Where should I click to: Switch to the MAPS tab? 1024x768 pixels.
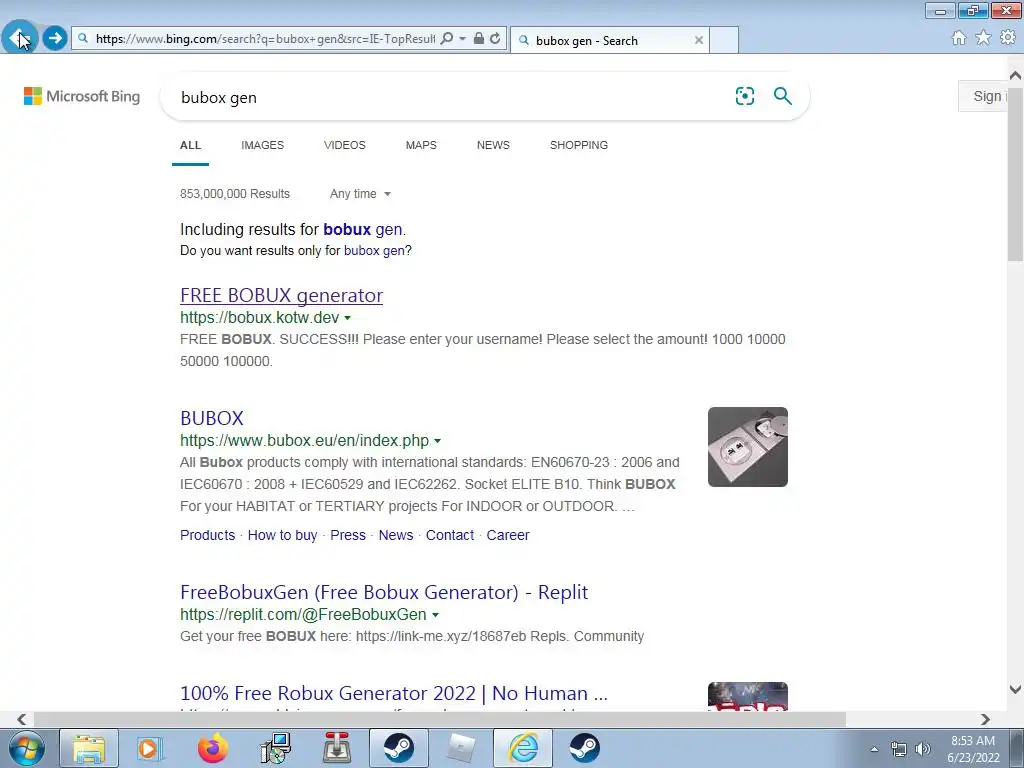coord(421,145)
